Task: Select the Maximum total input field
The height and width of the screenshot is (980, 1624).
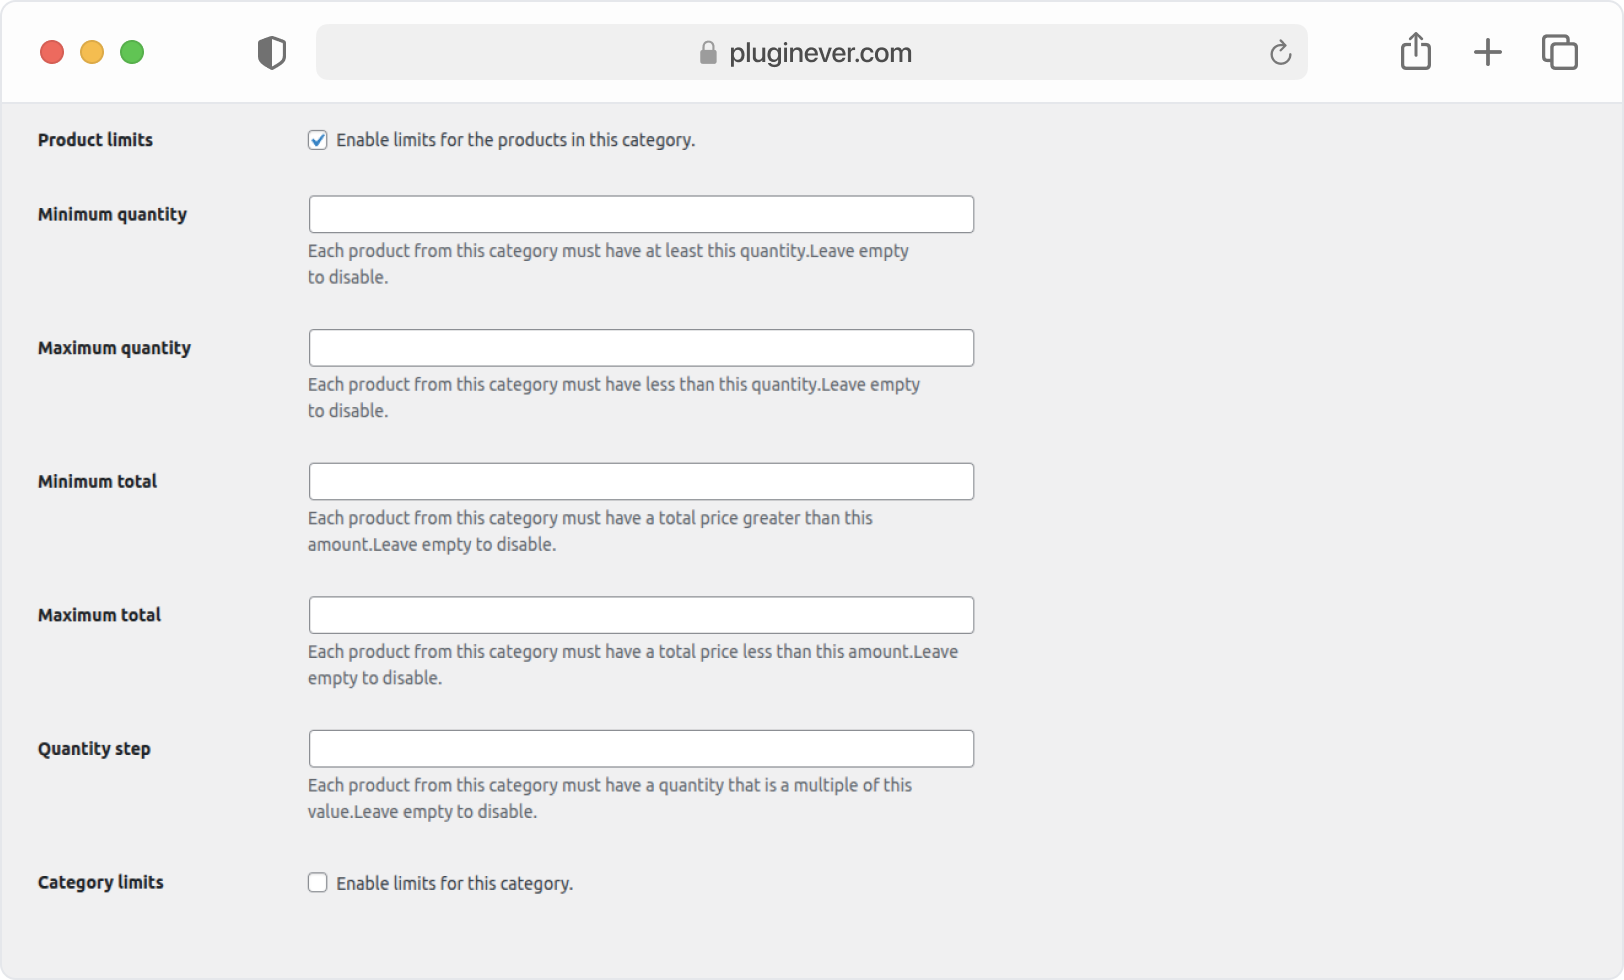Action: [641, 615]
